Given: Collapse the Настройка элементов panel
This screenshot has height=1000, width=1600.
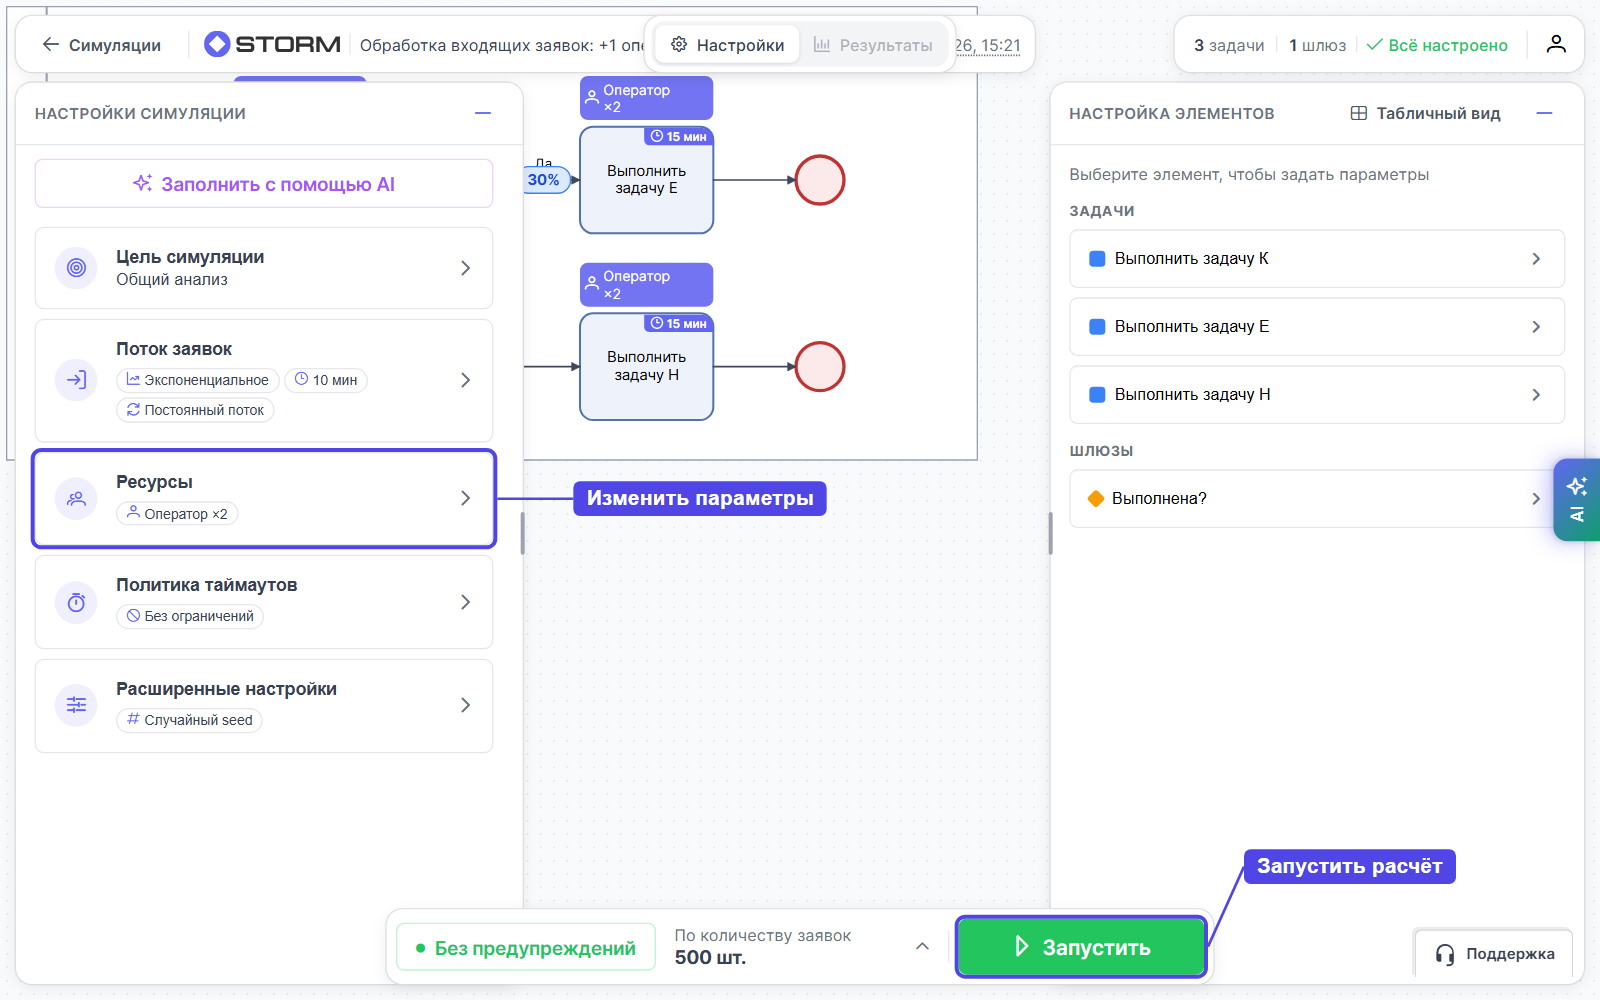Looking at the screenshot, I should [x=1544, y=113].
